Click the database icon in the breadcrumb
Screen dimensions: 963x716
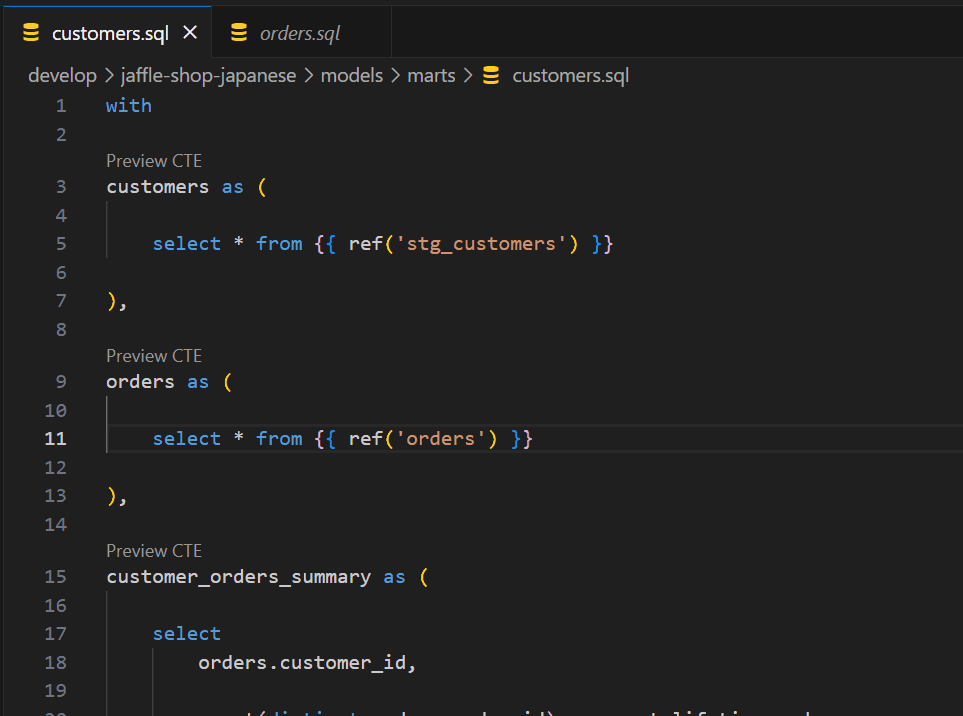tap(491, 76)
